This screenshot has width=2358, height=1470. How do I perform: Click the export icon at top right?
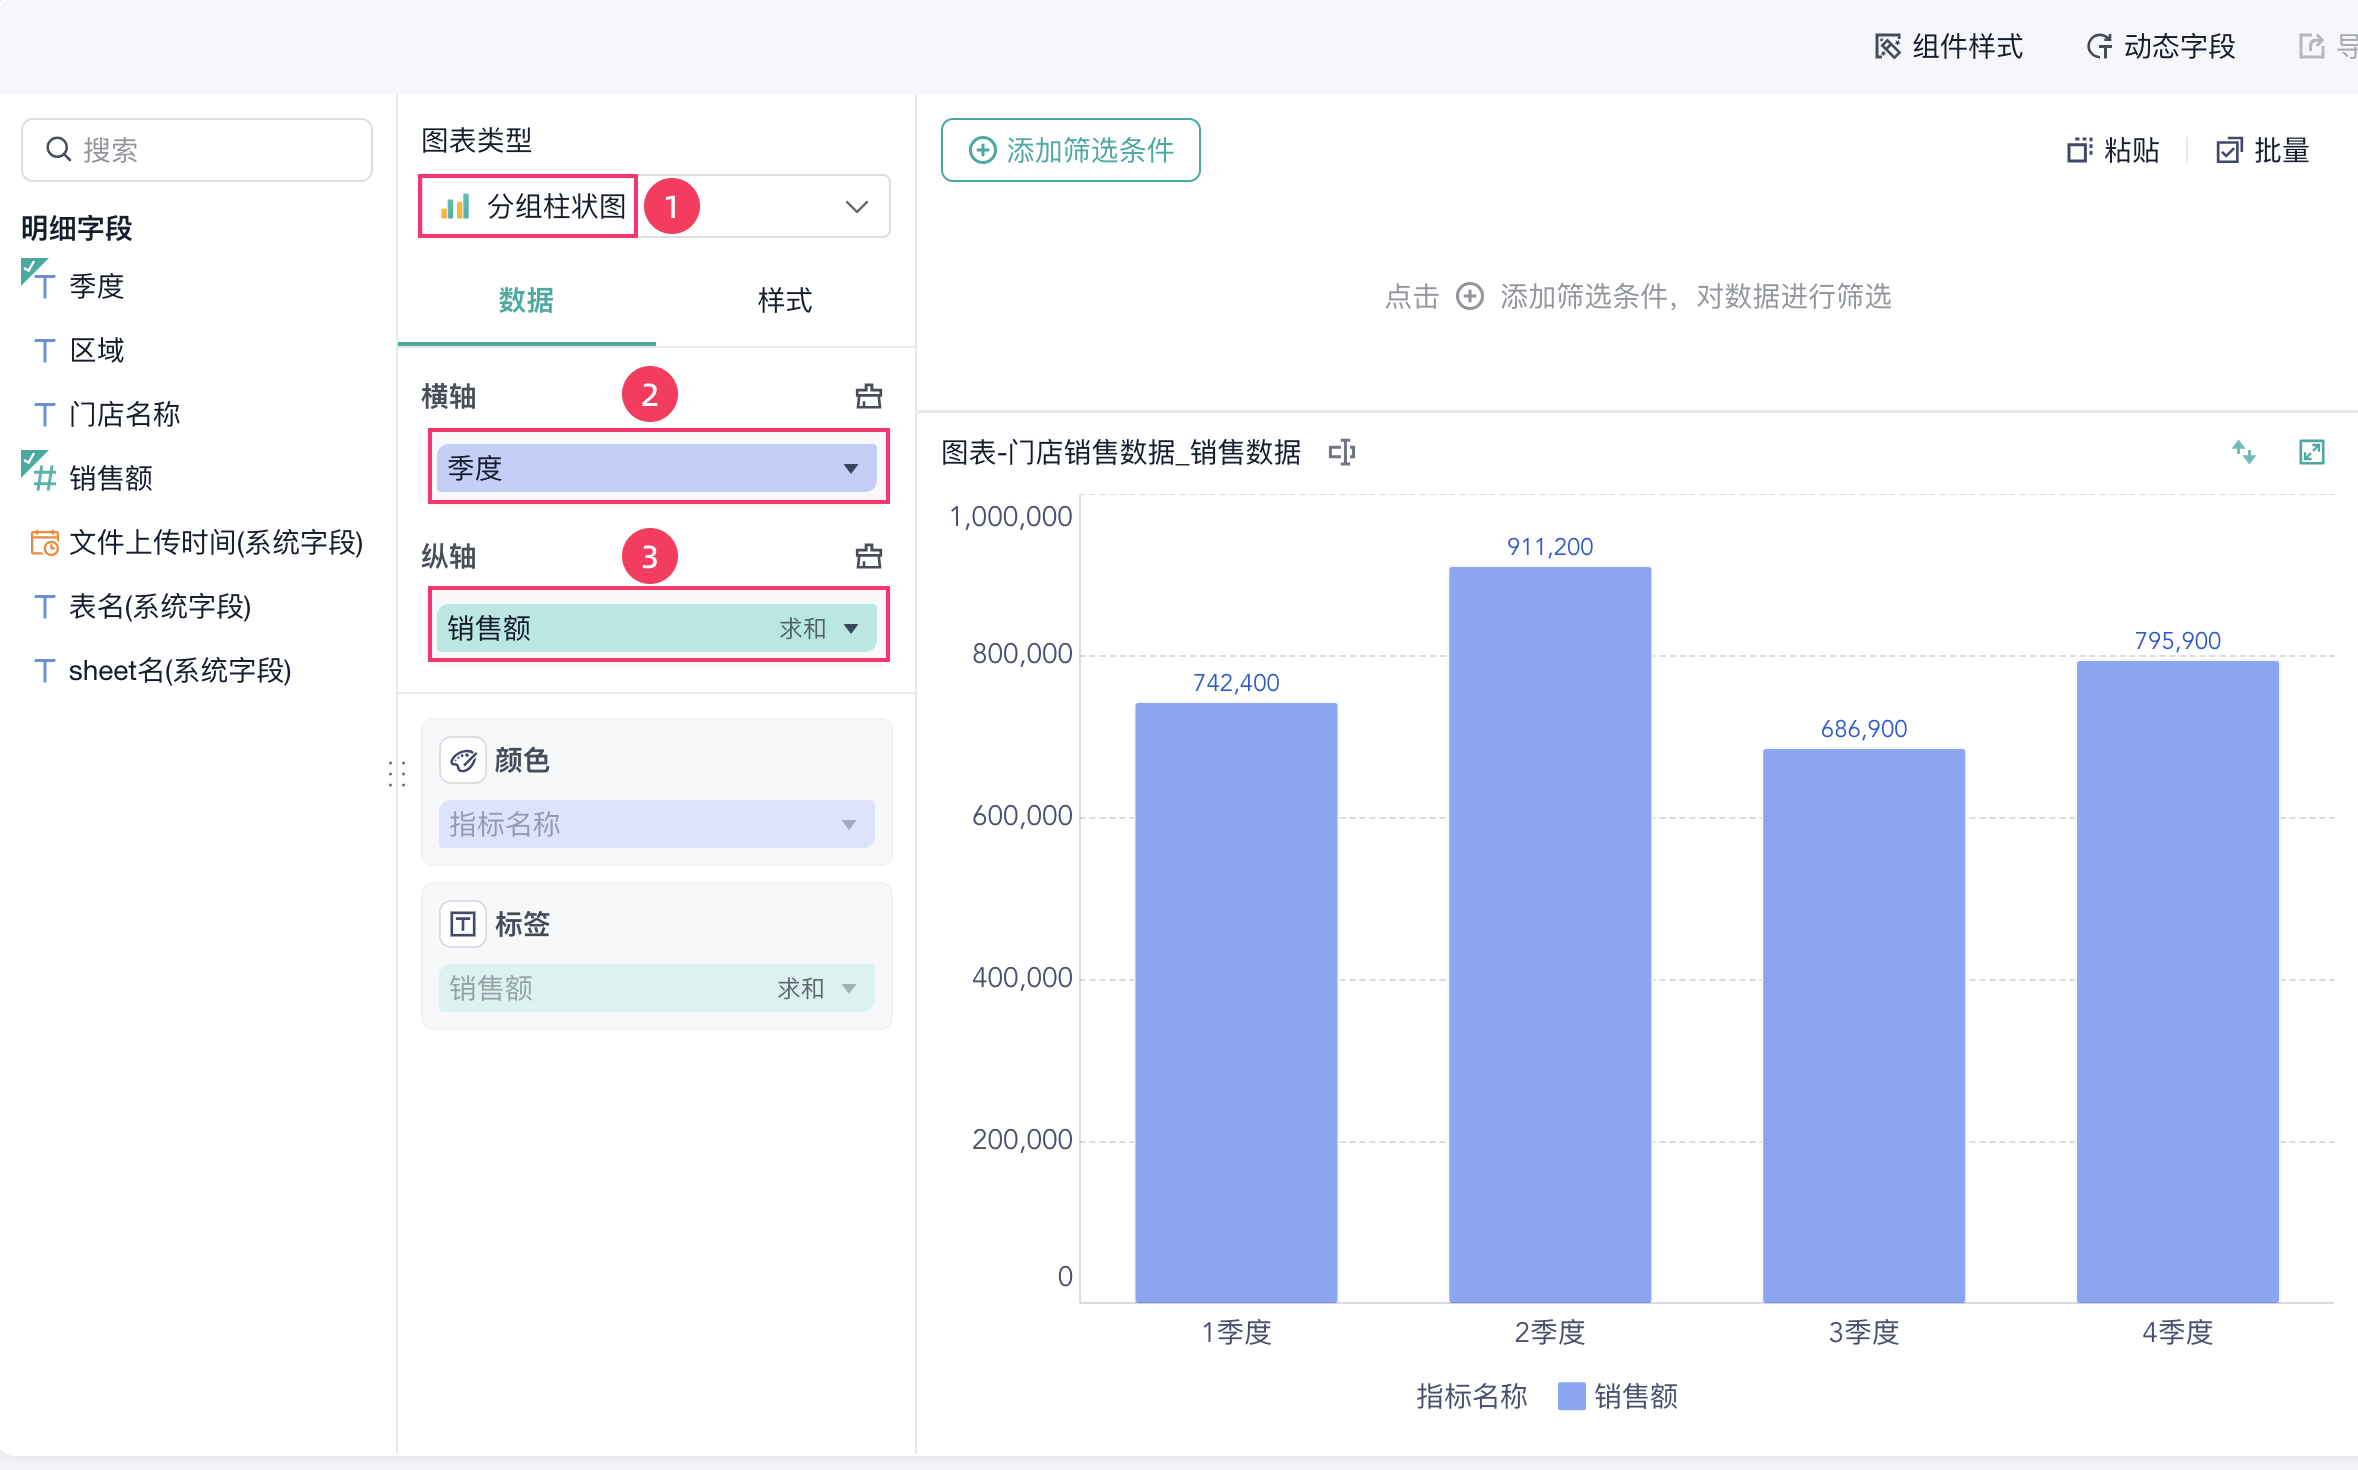tap(2311, 47)
